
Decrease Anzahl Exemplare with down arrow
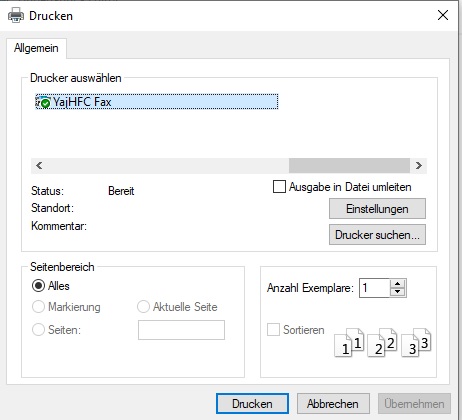point(397,292)
